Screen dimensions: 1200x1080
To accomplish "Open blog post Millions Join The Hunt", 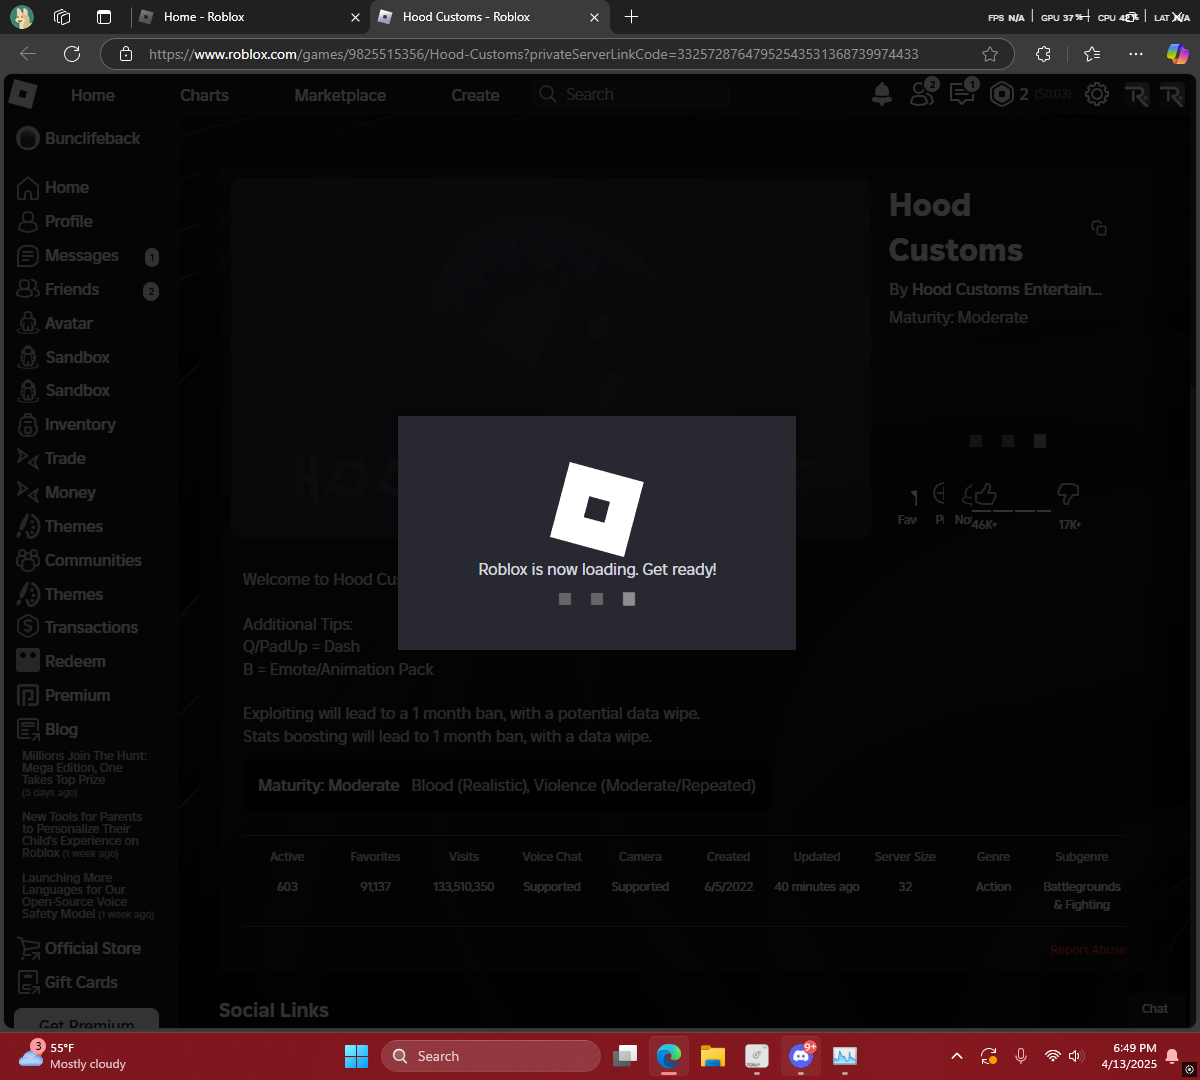I will click(x=85, y=774).
